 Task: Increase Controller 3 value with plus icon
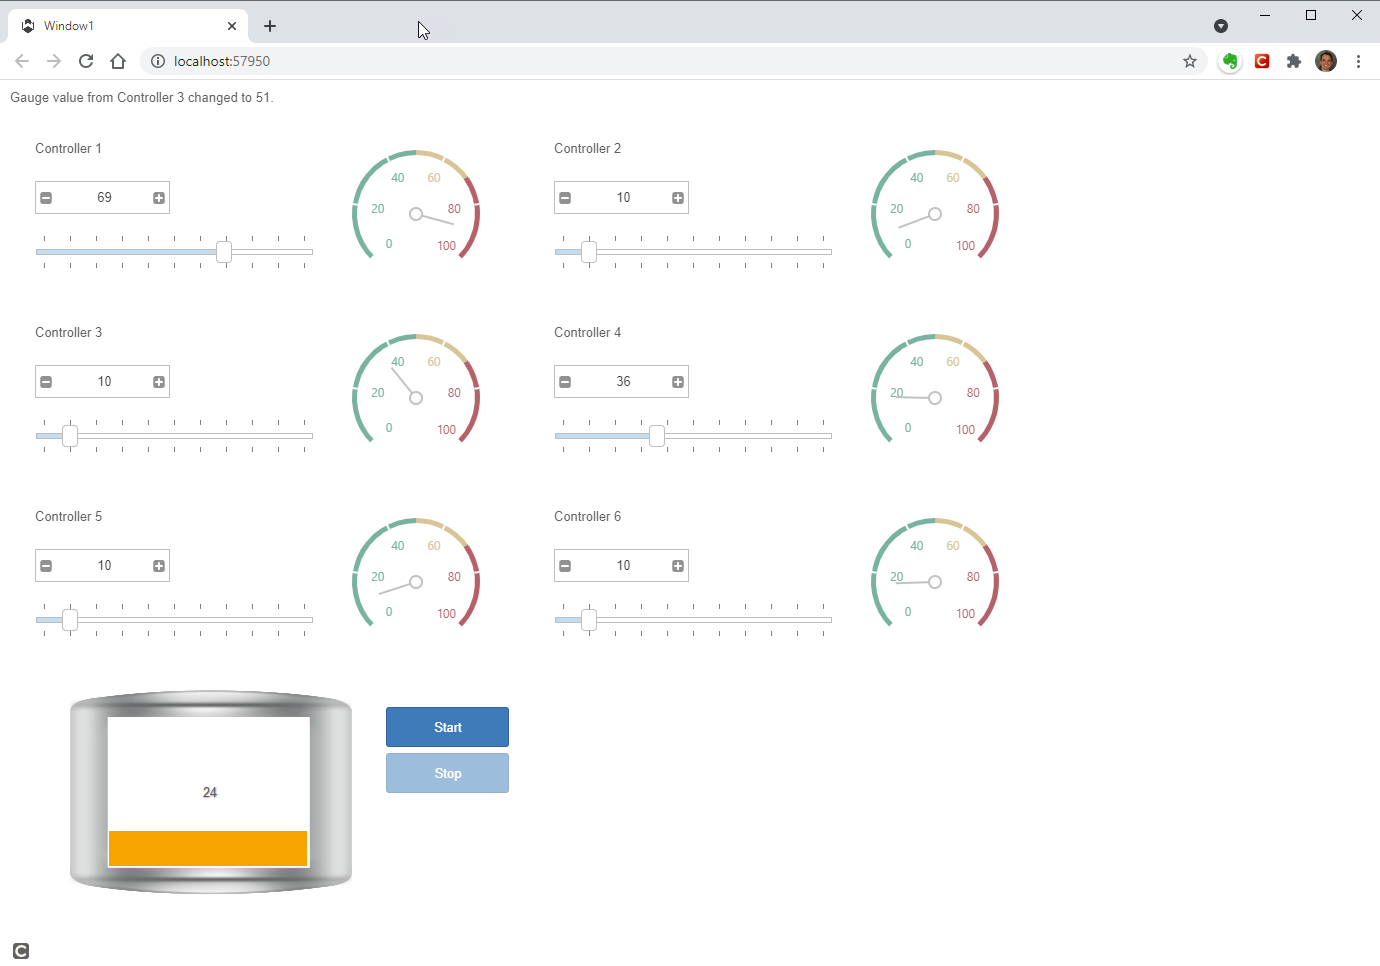pos(159,382)
